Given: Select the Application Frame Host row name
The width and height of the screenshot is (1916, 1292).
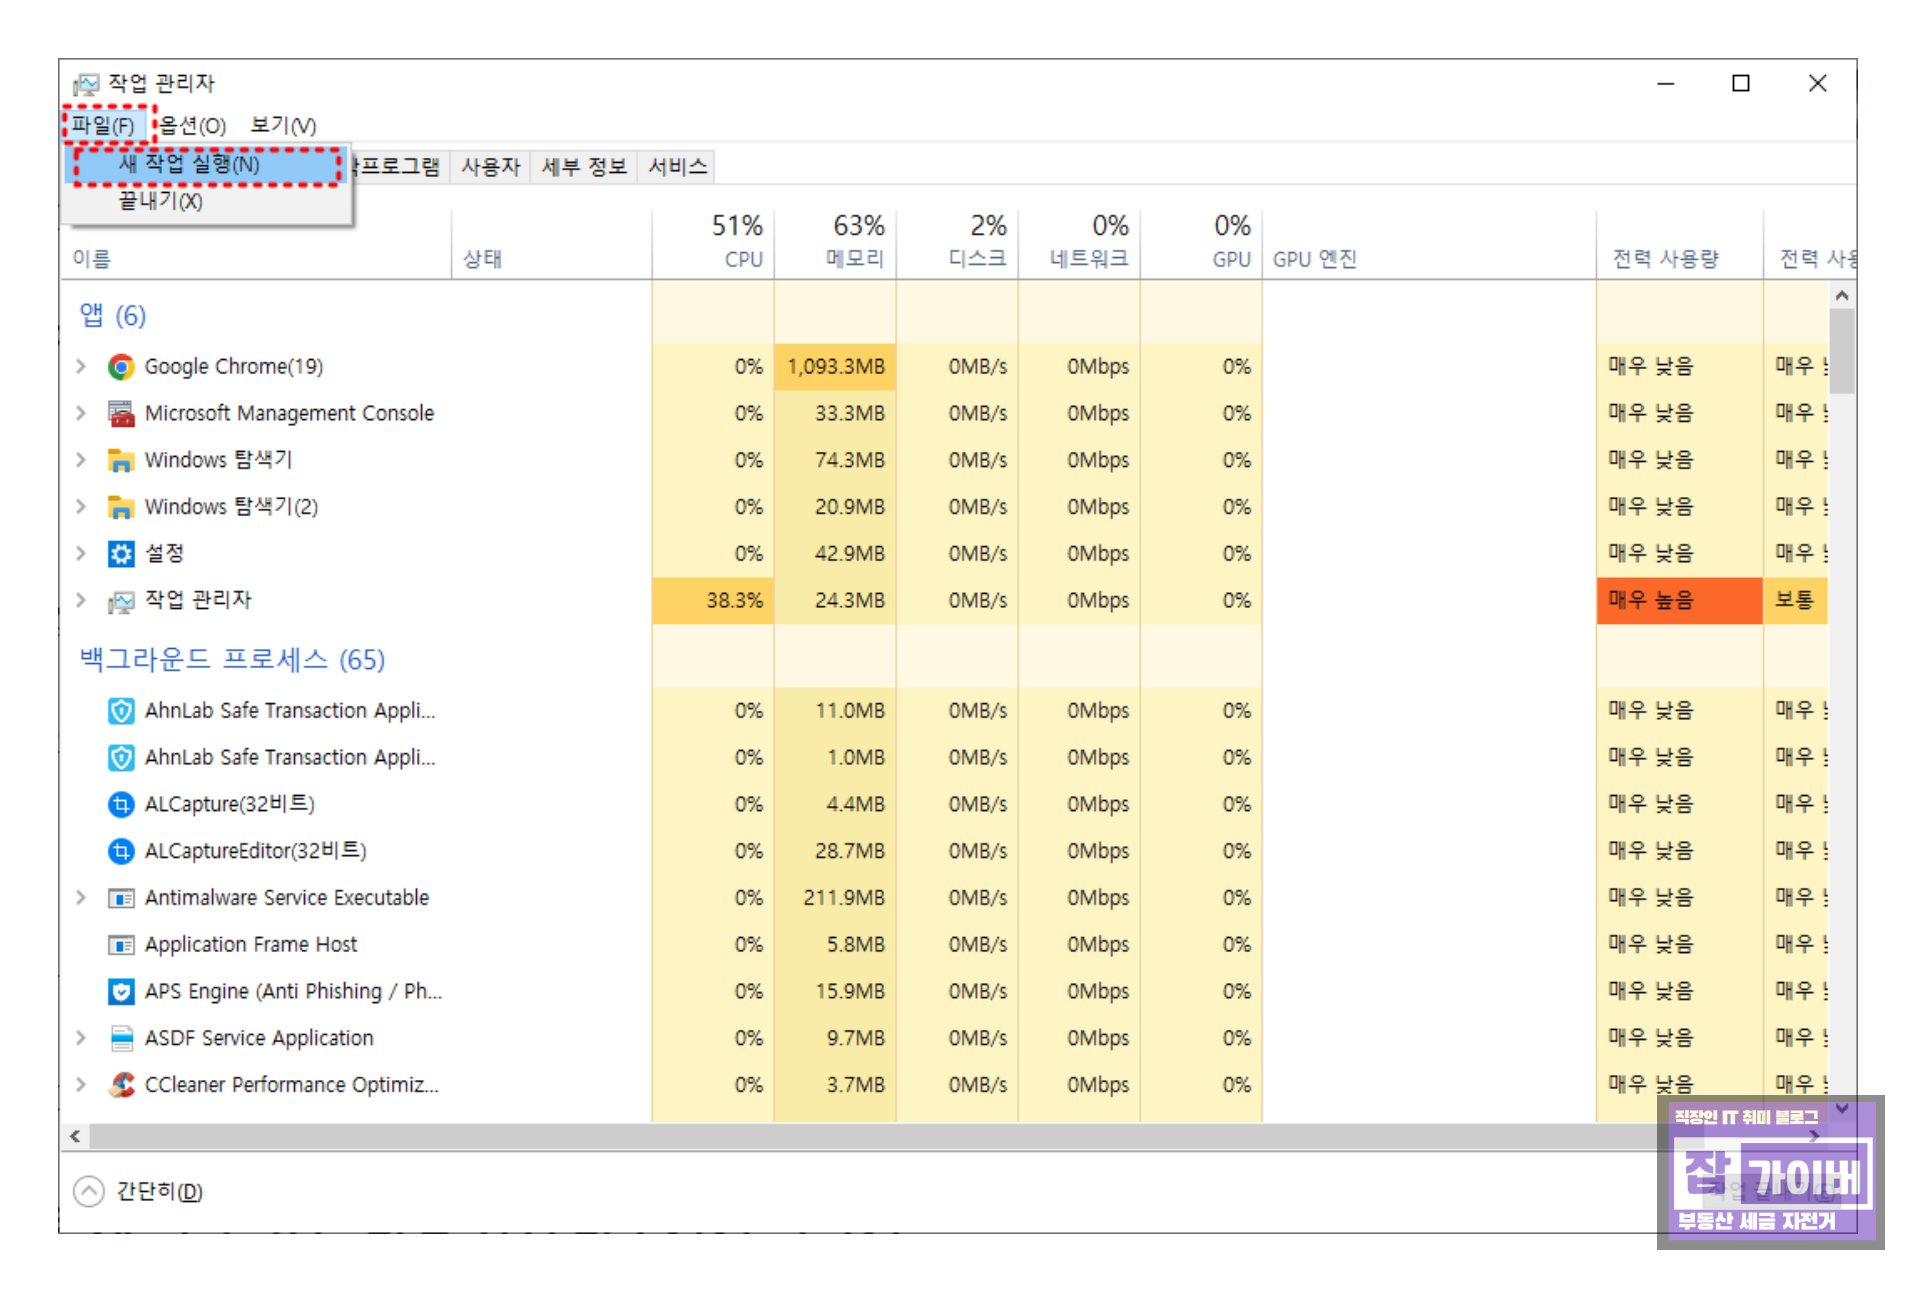Looking at the screenshot, I should tap(251, 945).
